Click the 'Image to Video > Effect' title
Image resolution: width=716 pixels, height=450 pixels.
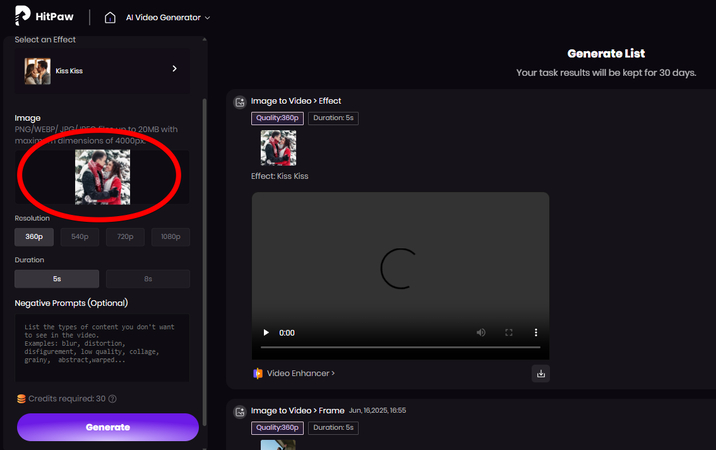click(296, 101)
